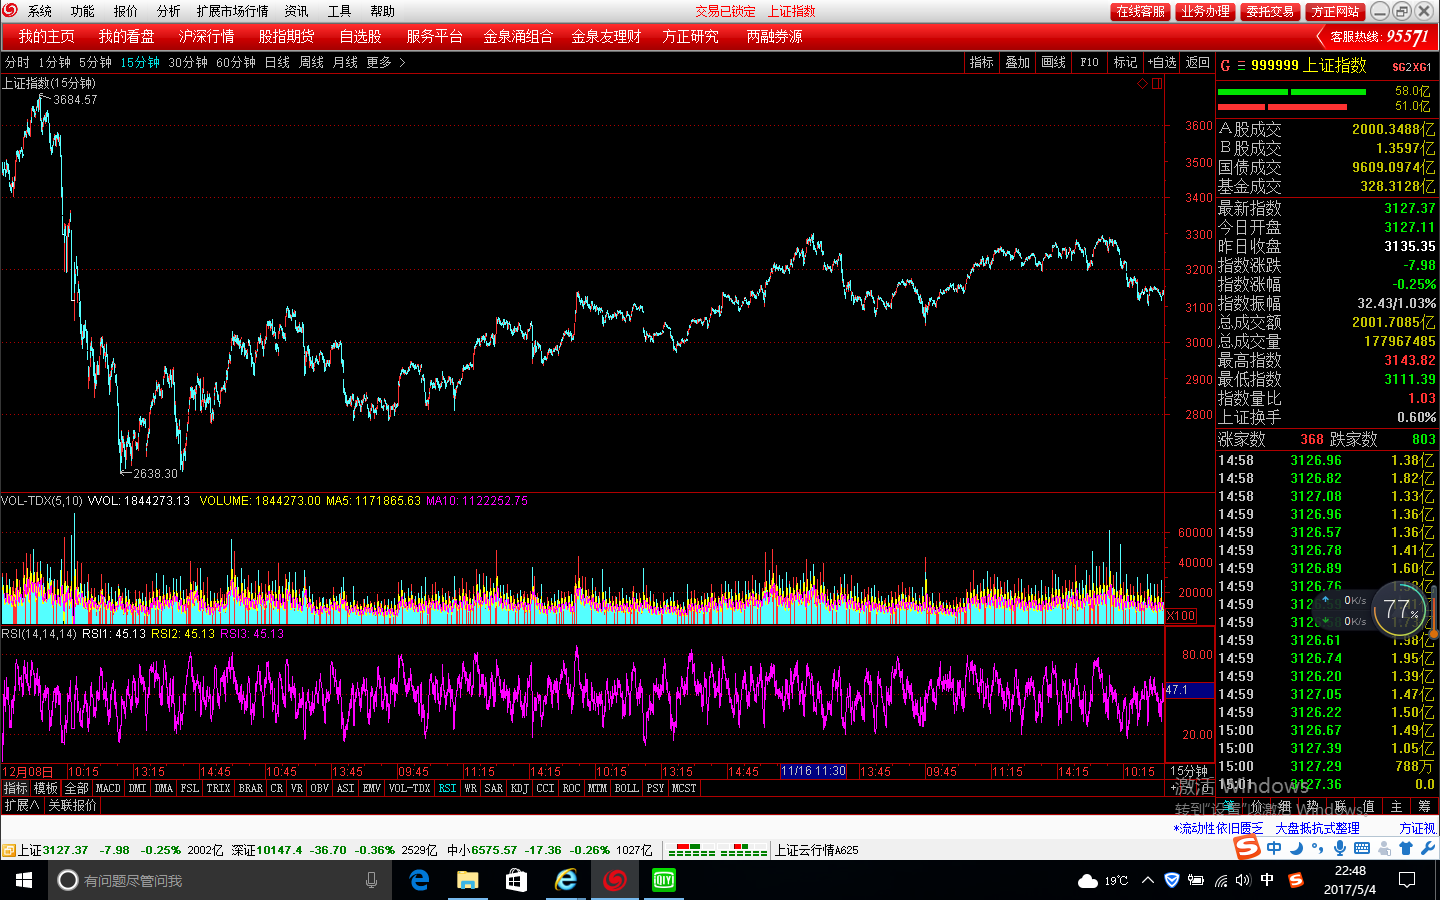
Task: Select the RSI indicator
Action: click(447, 789)
